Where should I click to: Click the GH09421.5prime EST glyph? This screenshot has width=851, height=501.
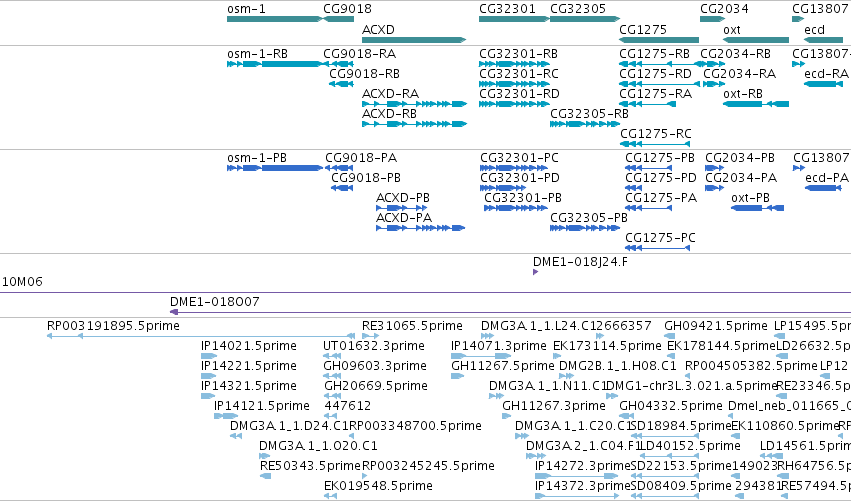670,337
